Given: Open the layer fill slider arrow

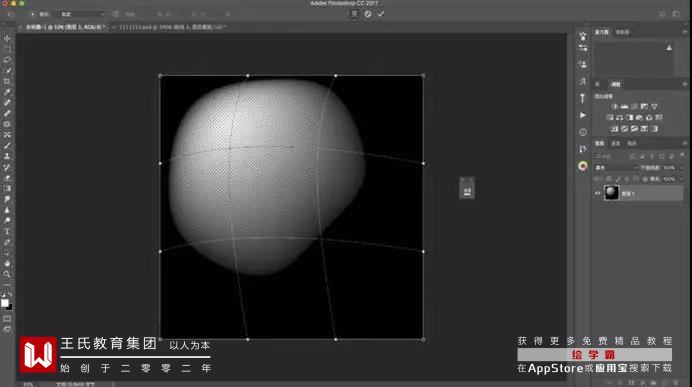Looking at the screenshot, I should pos(681,179).
